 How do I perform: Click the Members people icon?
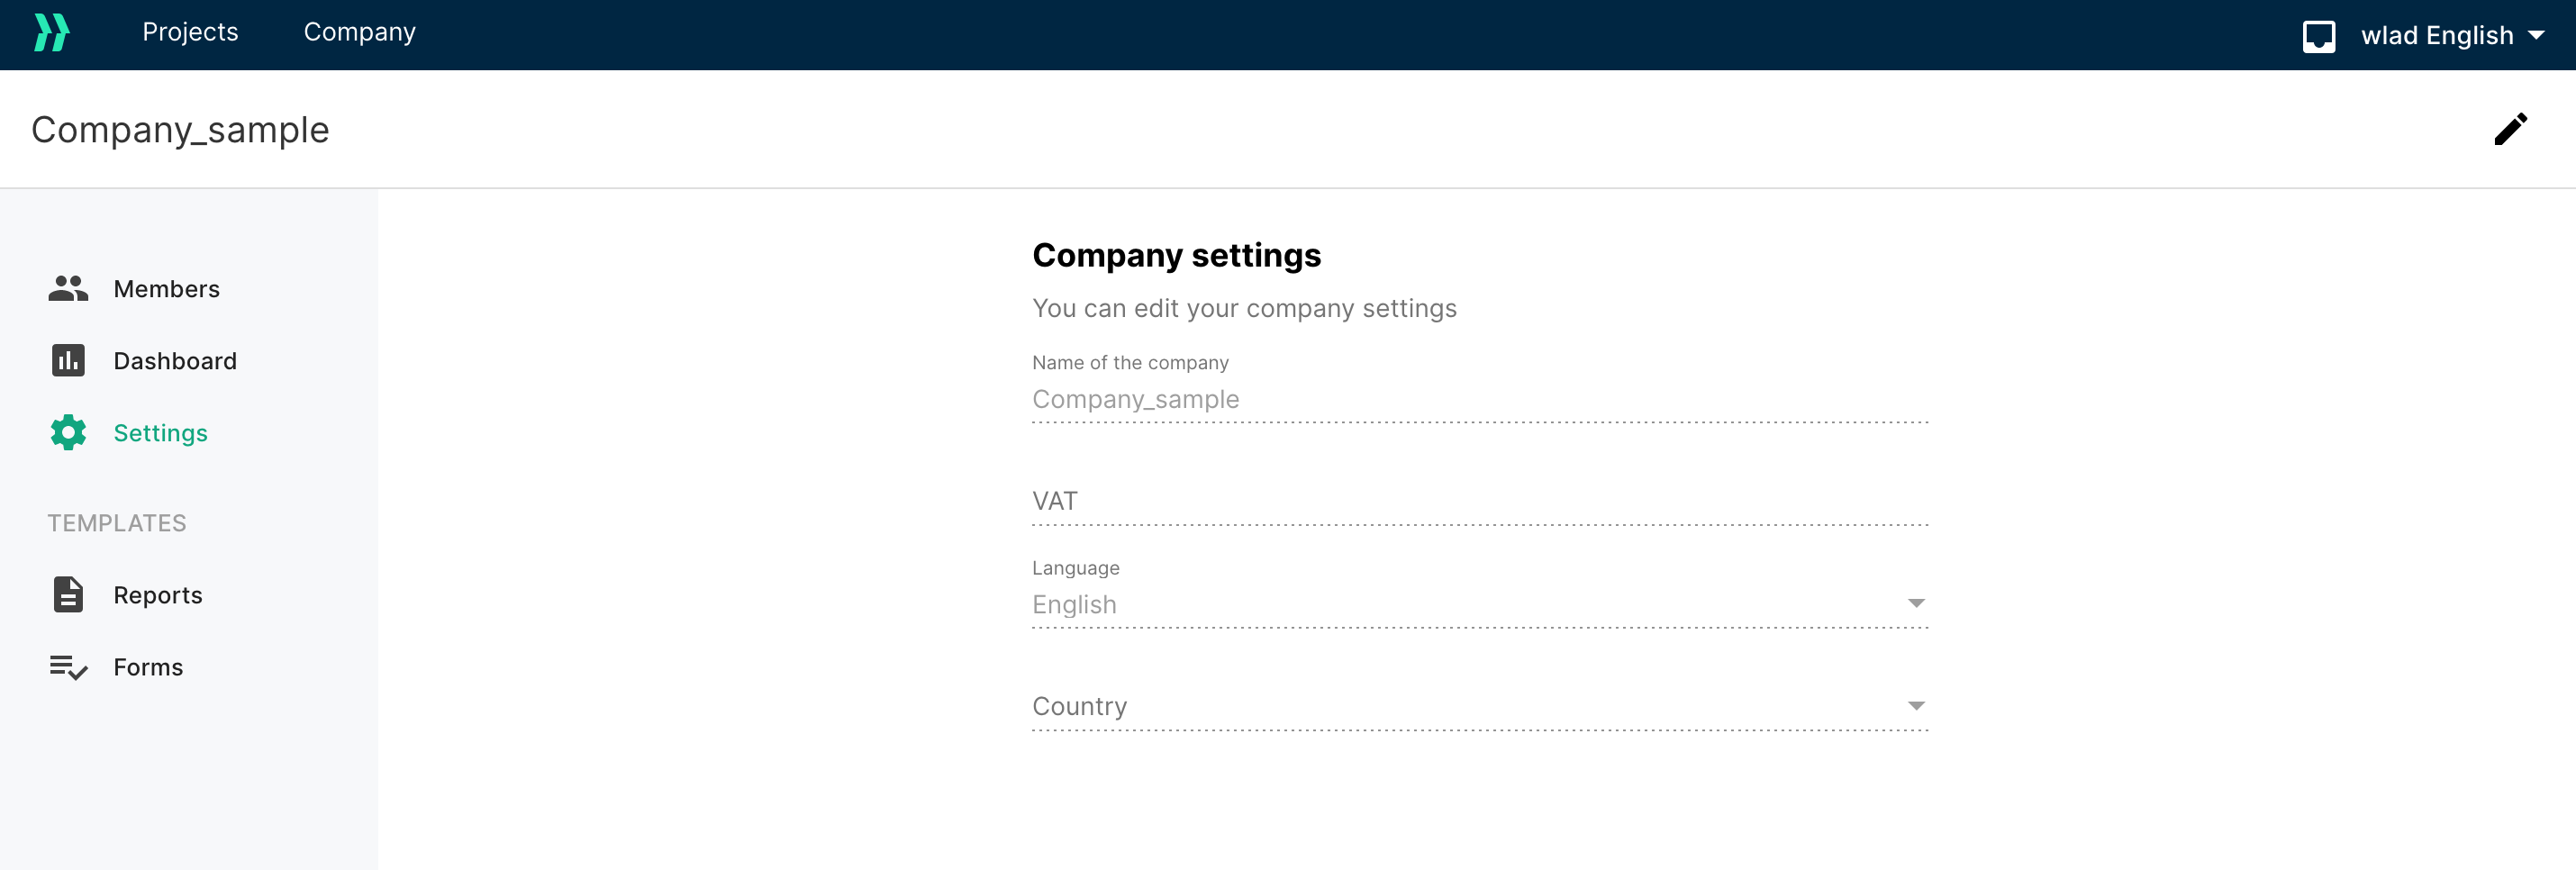coord(68,289)
